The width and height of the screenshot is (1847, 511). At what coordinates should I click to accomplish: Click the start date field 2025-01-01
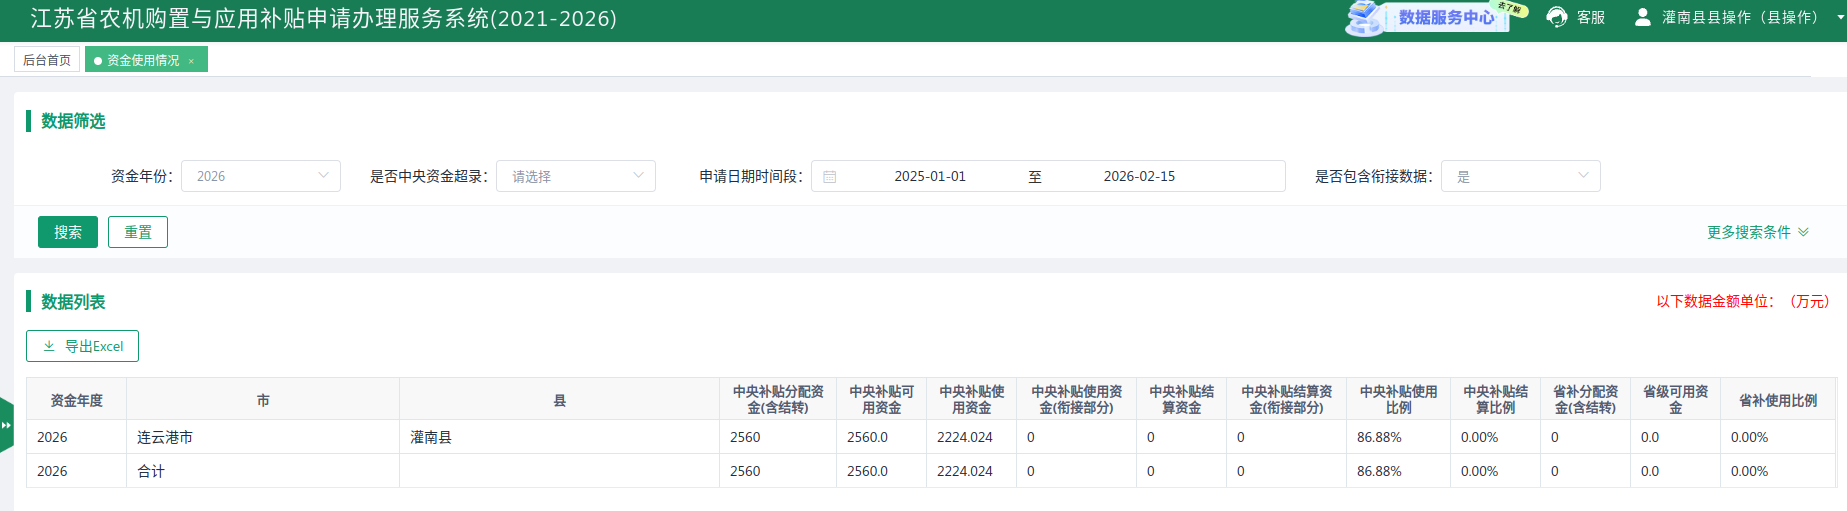pos(929,176)
